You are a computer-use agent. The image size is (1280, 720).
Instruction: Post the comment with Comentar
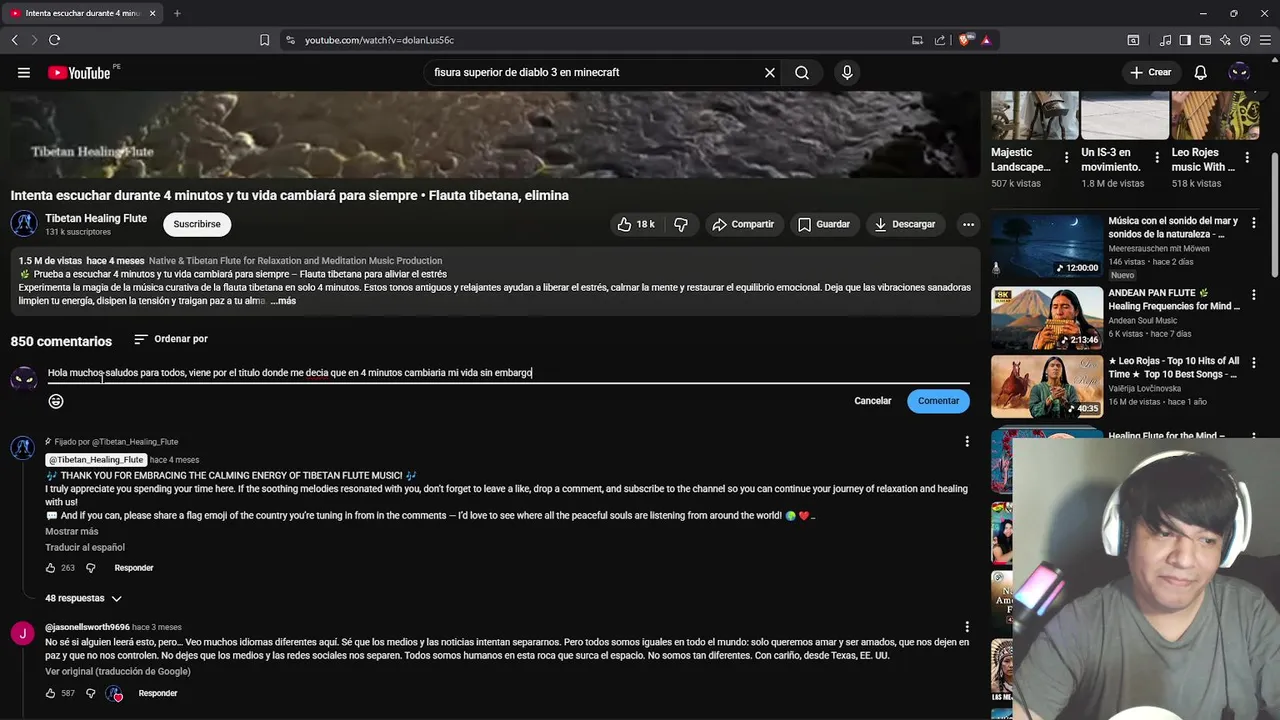[x=938, y=401]
